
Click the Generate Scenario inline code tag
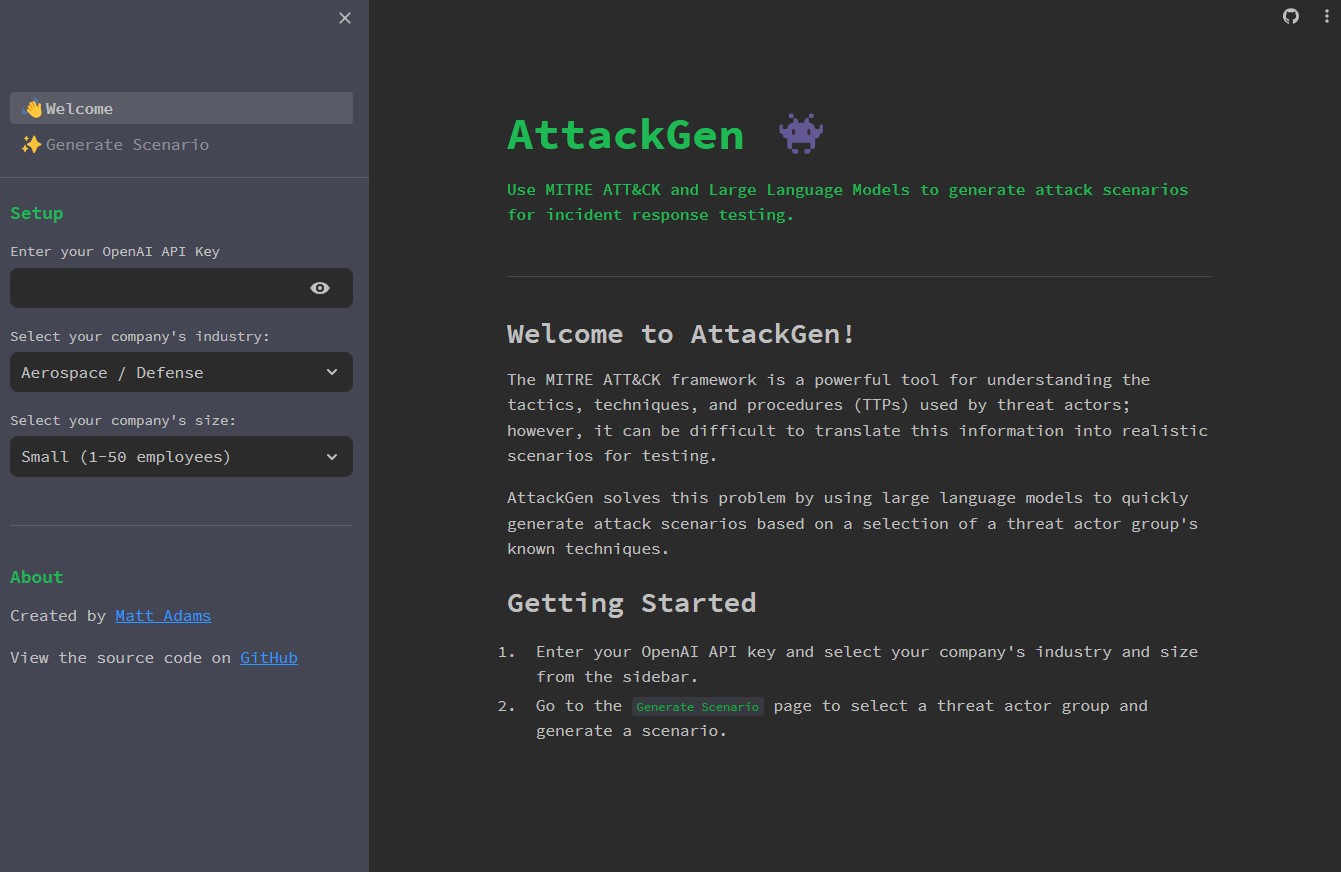pos(698,706)
